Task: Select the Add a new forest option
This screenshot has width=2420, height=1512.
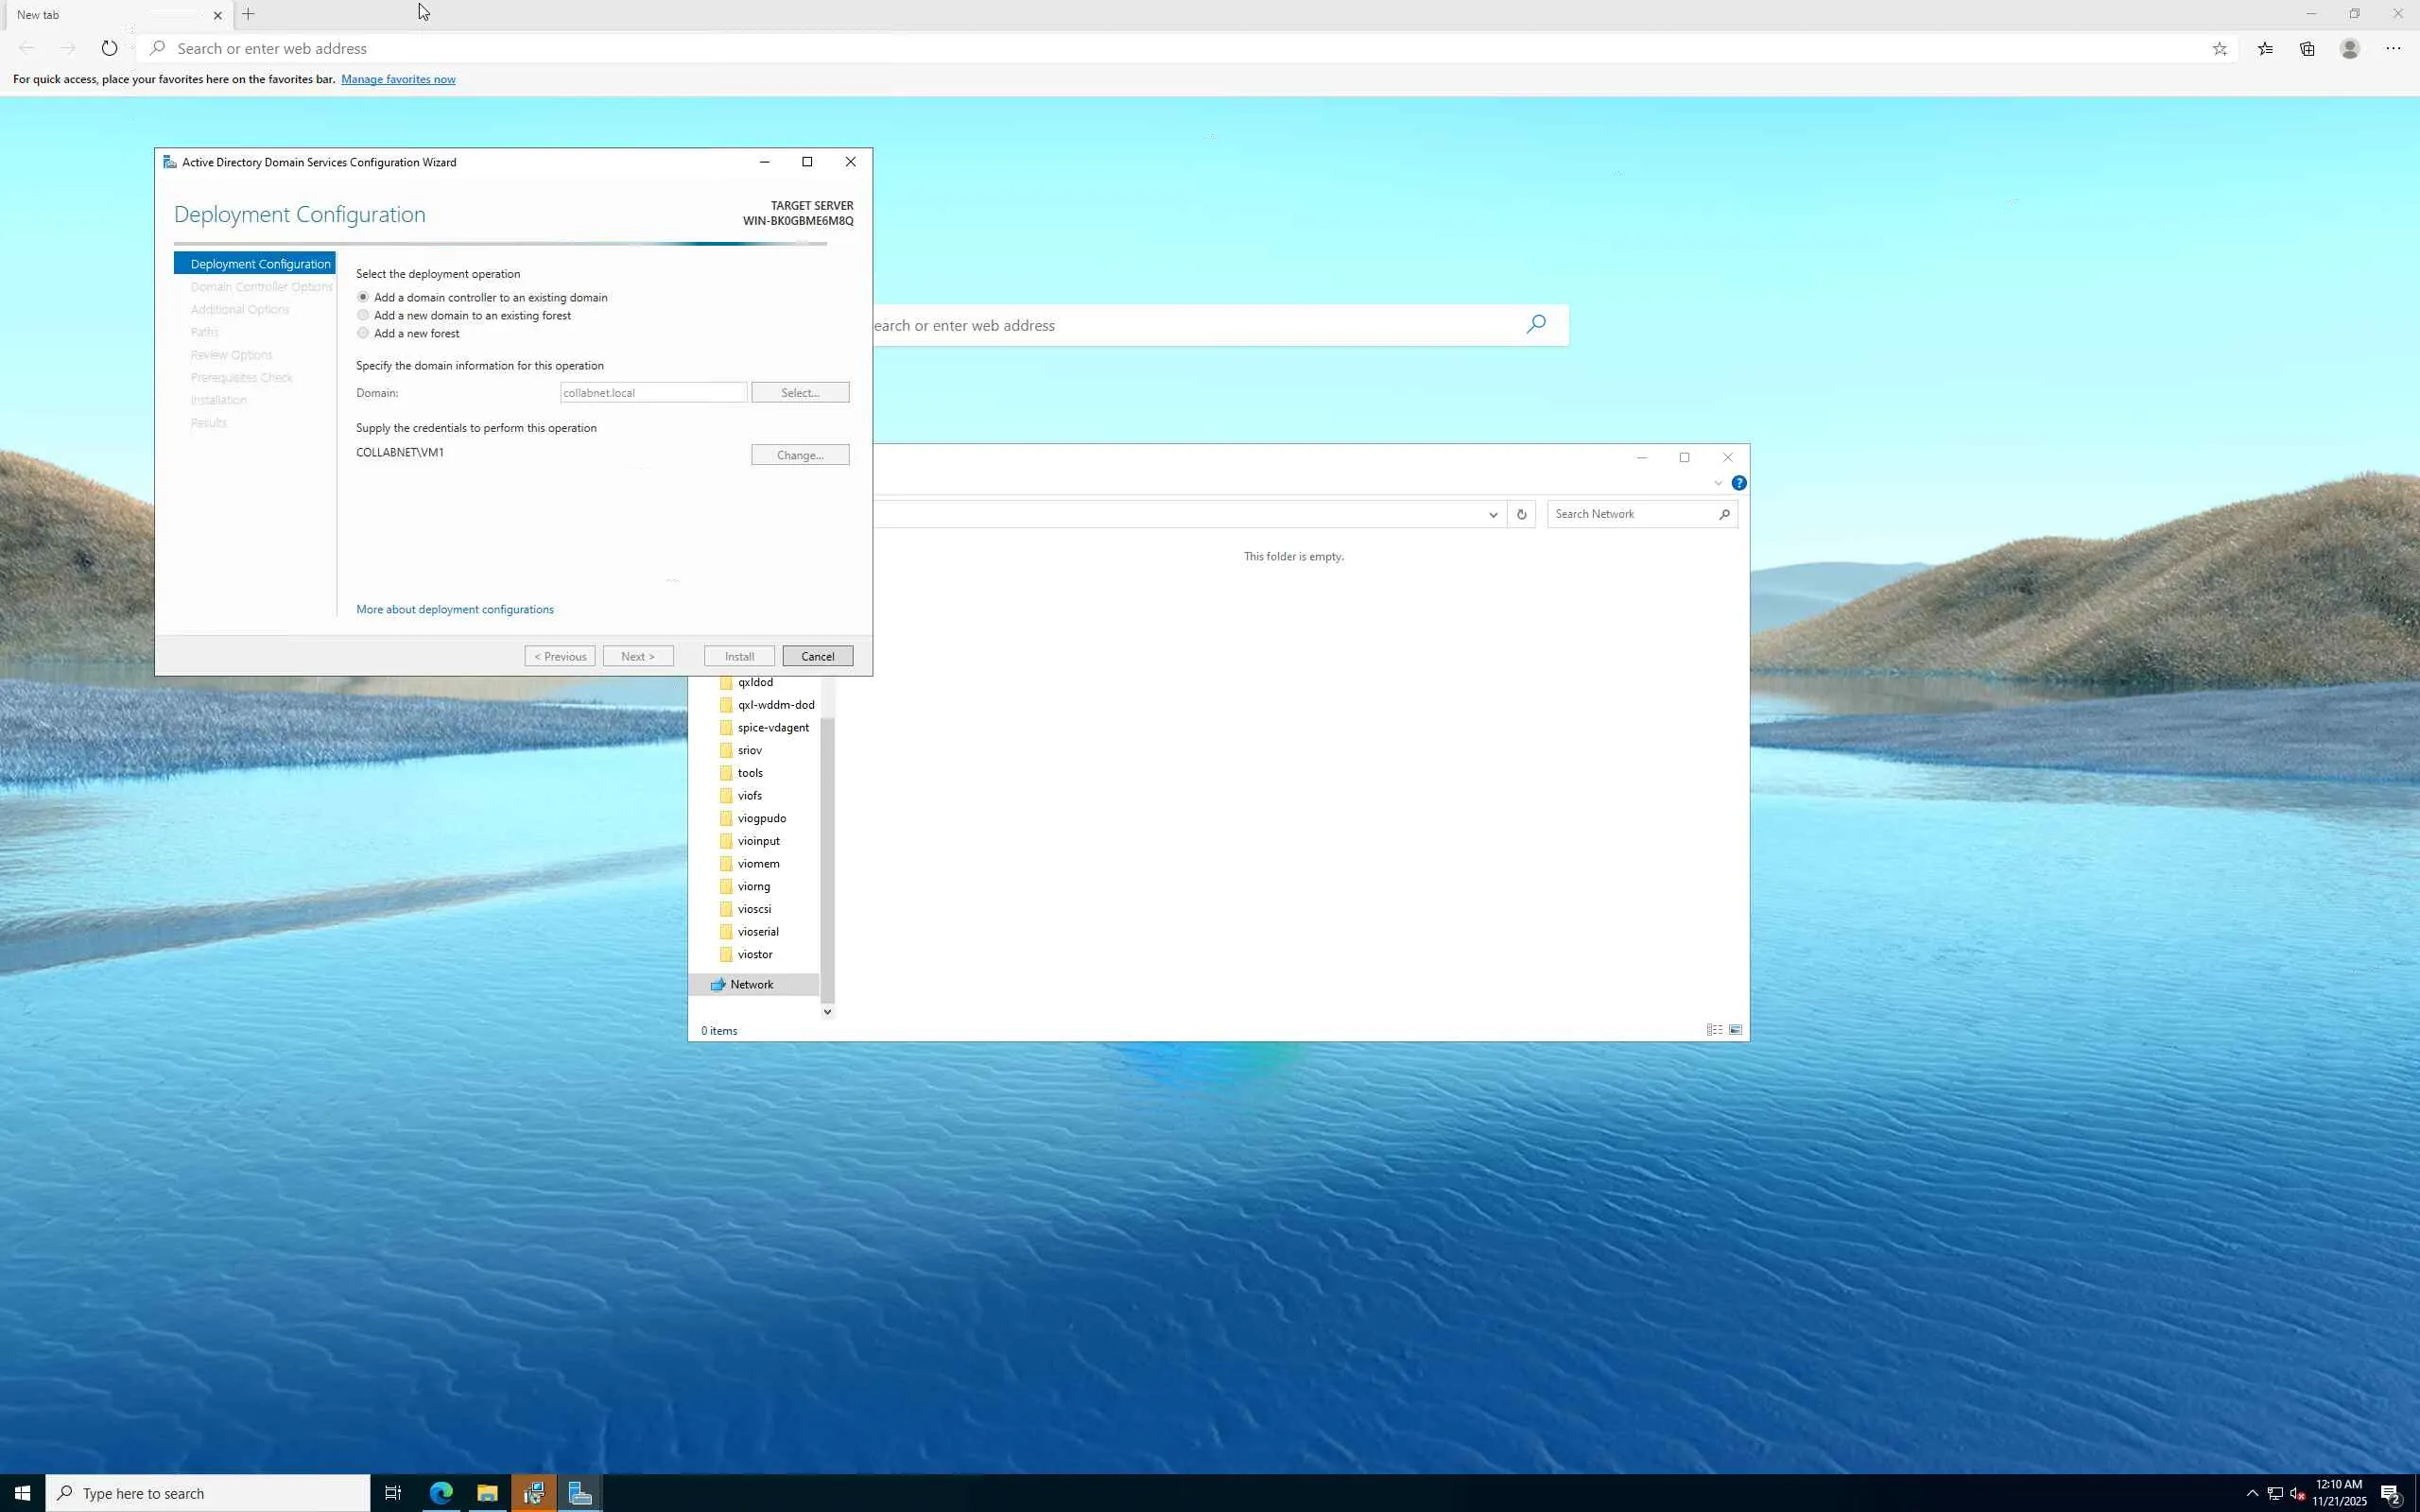Action: click(x=363, y=333)
